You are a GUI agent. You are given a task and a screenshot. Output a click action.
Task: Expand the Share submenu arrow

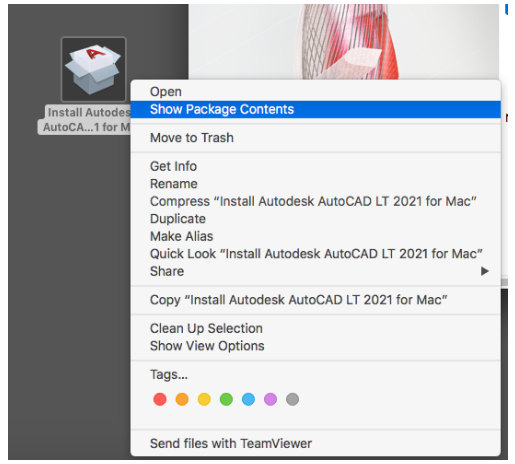coord(485,271)
